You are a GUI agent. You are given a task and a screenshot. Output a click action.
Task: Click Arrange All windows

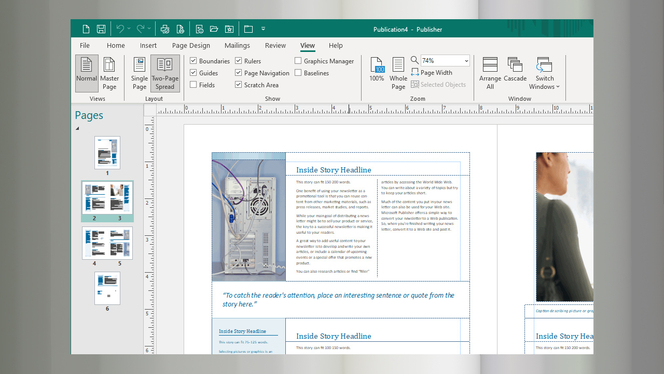[x=490, y=73]
